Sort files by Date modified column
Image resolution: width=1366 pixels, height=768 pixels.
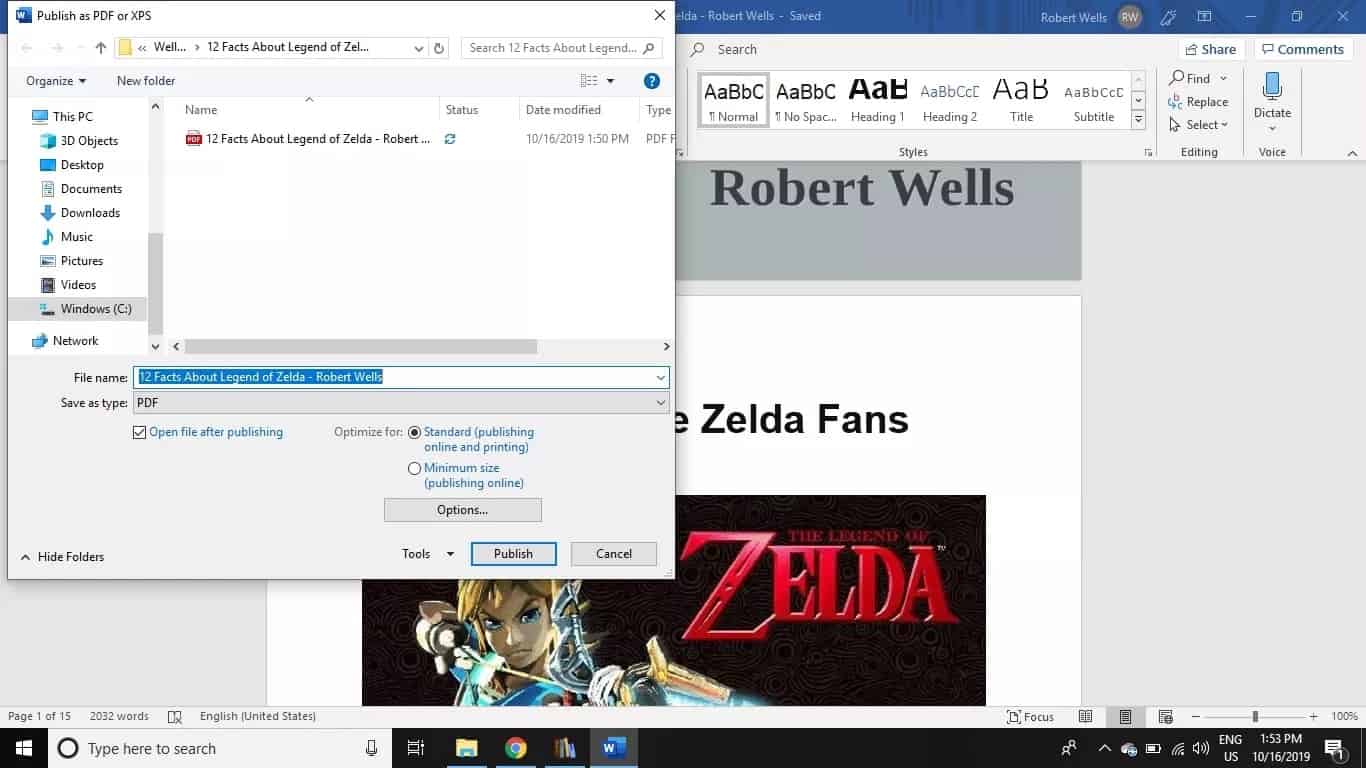pos(564,110)
